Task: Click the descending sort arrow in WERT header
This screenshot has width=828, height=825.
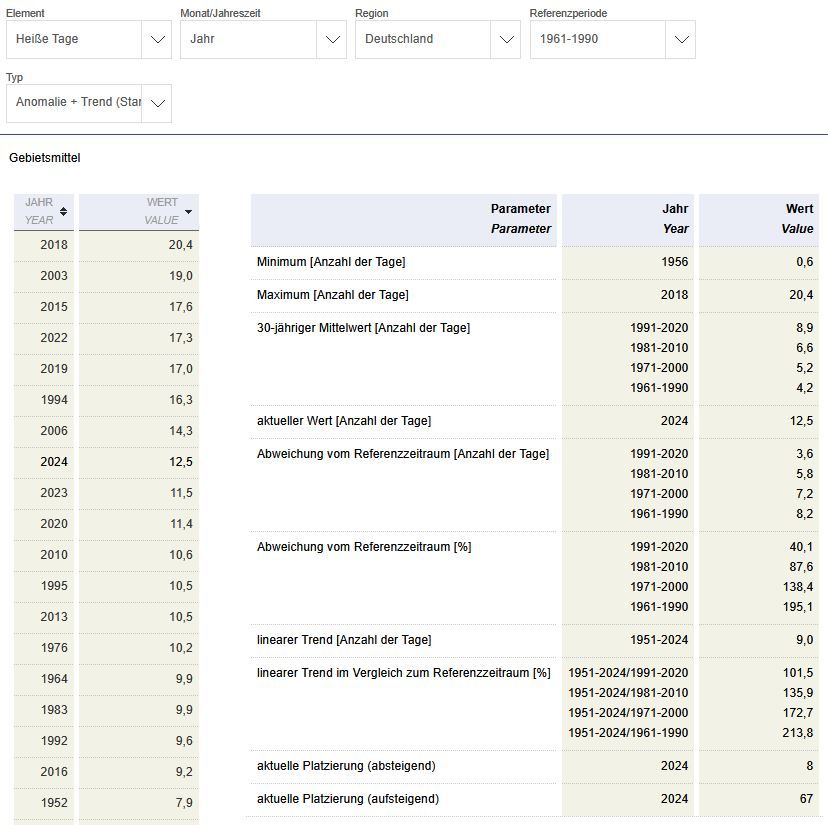Action: [189, 211]
